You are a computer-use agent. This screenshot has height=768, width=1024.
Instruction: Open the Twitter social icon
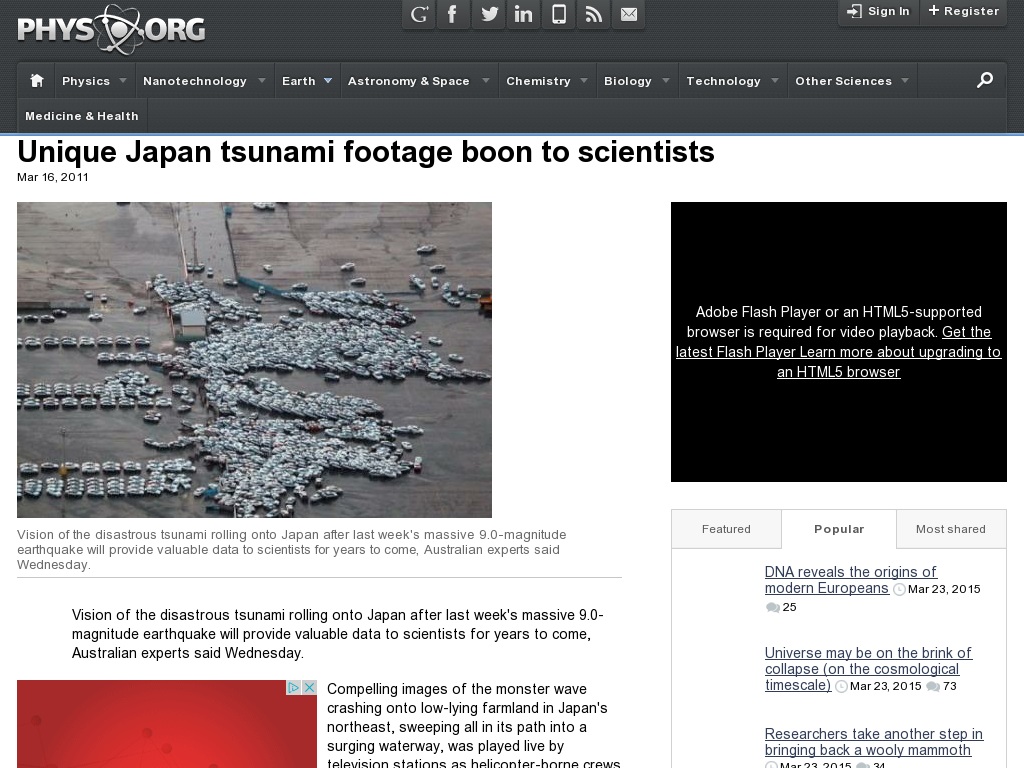click(488, 14)
